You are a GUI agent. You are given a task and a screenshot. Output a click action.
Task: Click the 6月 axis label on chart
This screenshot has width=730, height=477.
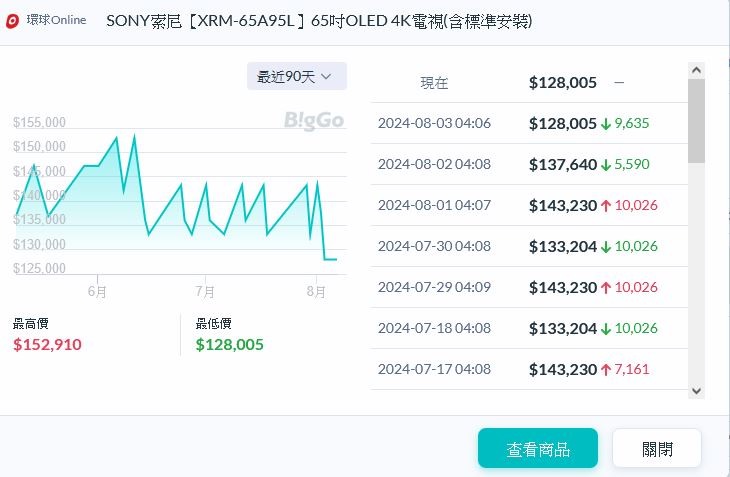click(x=97, y=291)
